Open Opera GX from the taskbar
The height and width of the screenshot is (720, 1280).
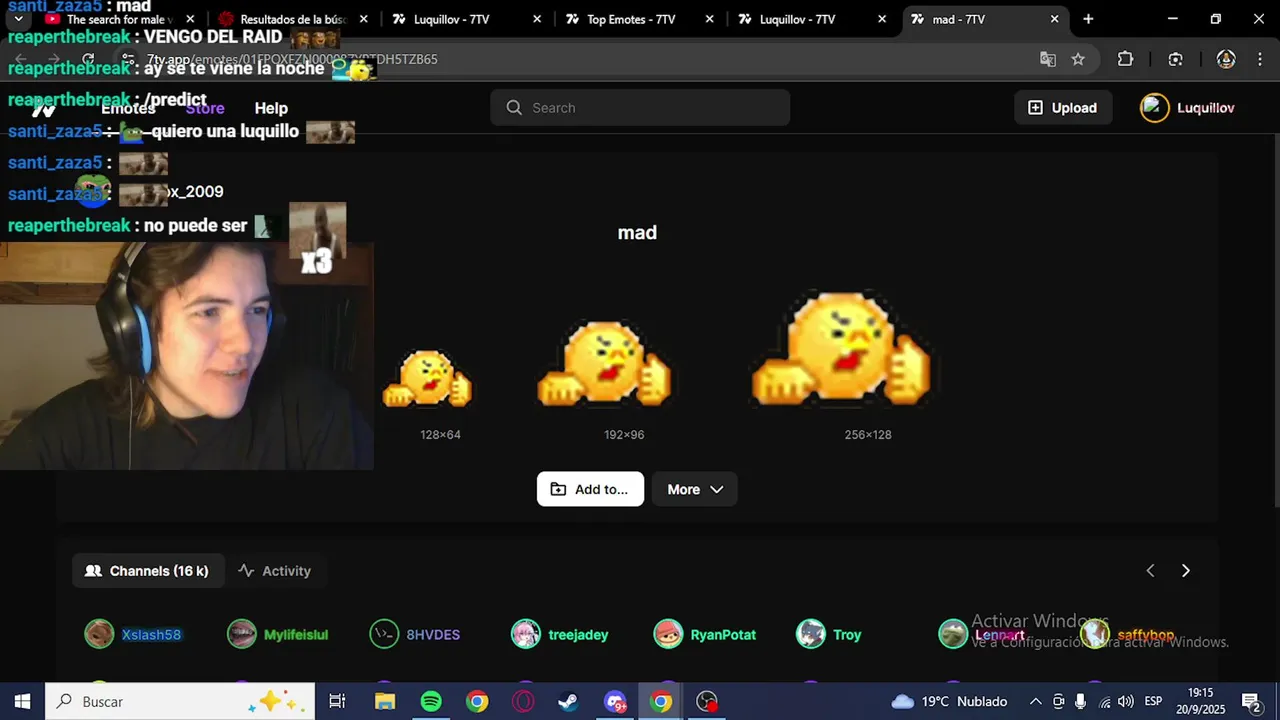pyautogui.click(x=523, y=702)
